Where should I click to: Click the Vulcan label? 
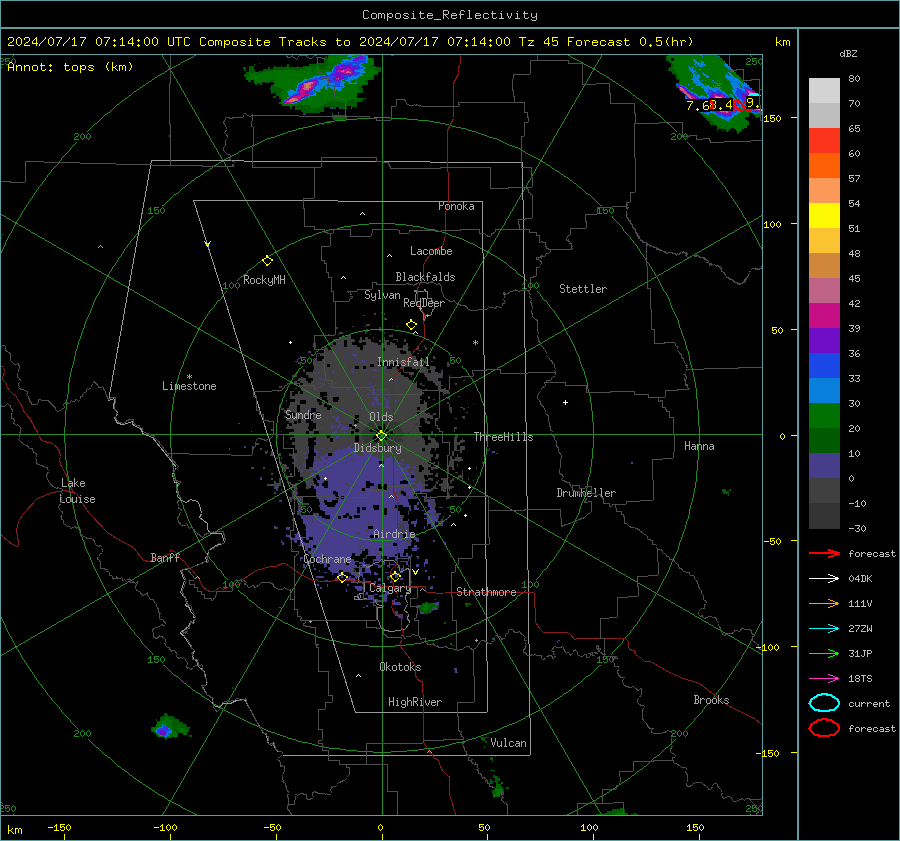click(508, 743)
